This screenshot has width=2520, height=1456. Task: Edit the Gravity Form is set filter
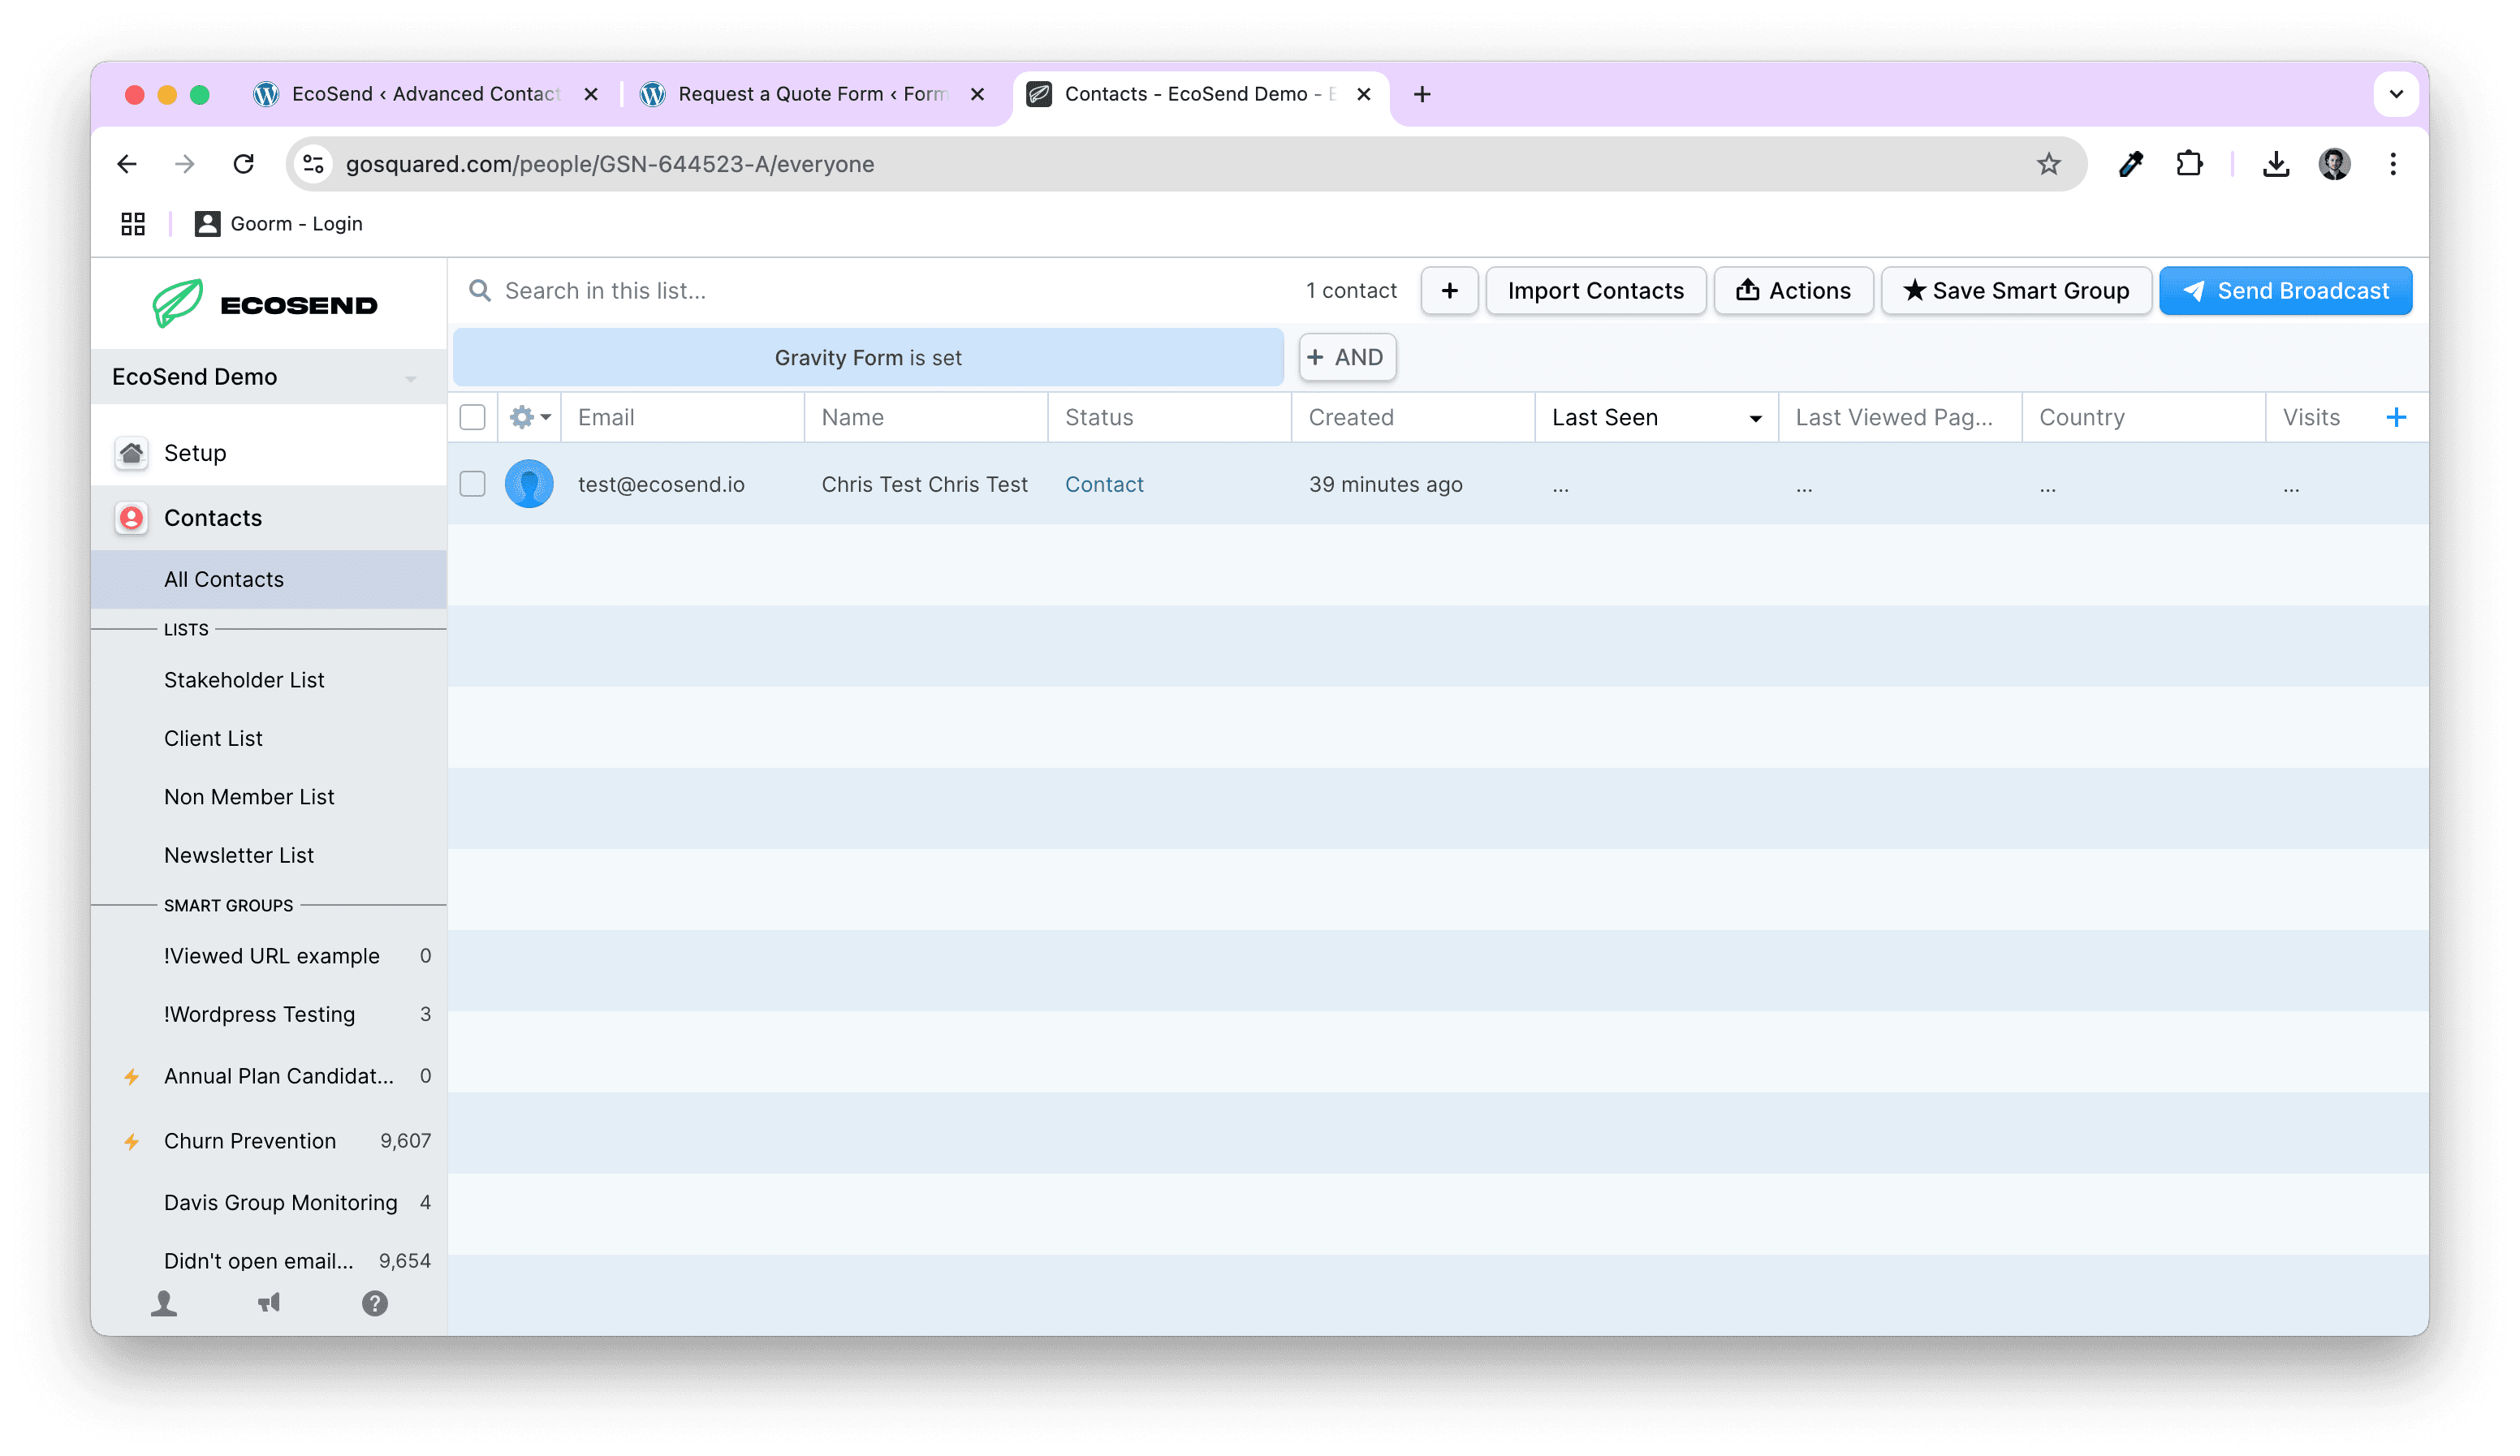(x=868, y=357)
